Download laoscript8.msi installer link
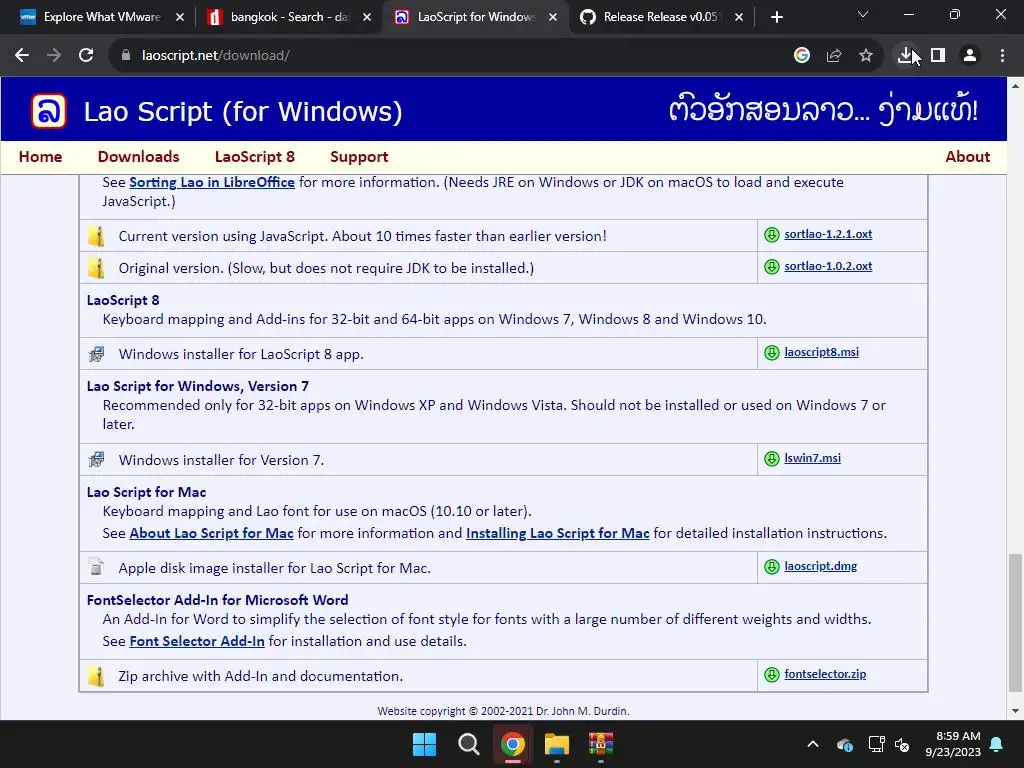The height and width of the screenshot is (768, 1024). pyautogui.click(x=822, y=352)
